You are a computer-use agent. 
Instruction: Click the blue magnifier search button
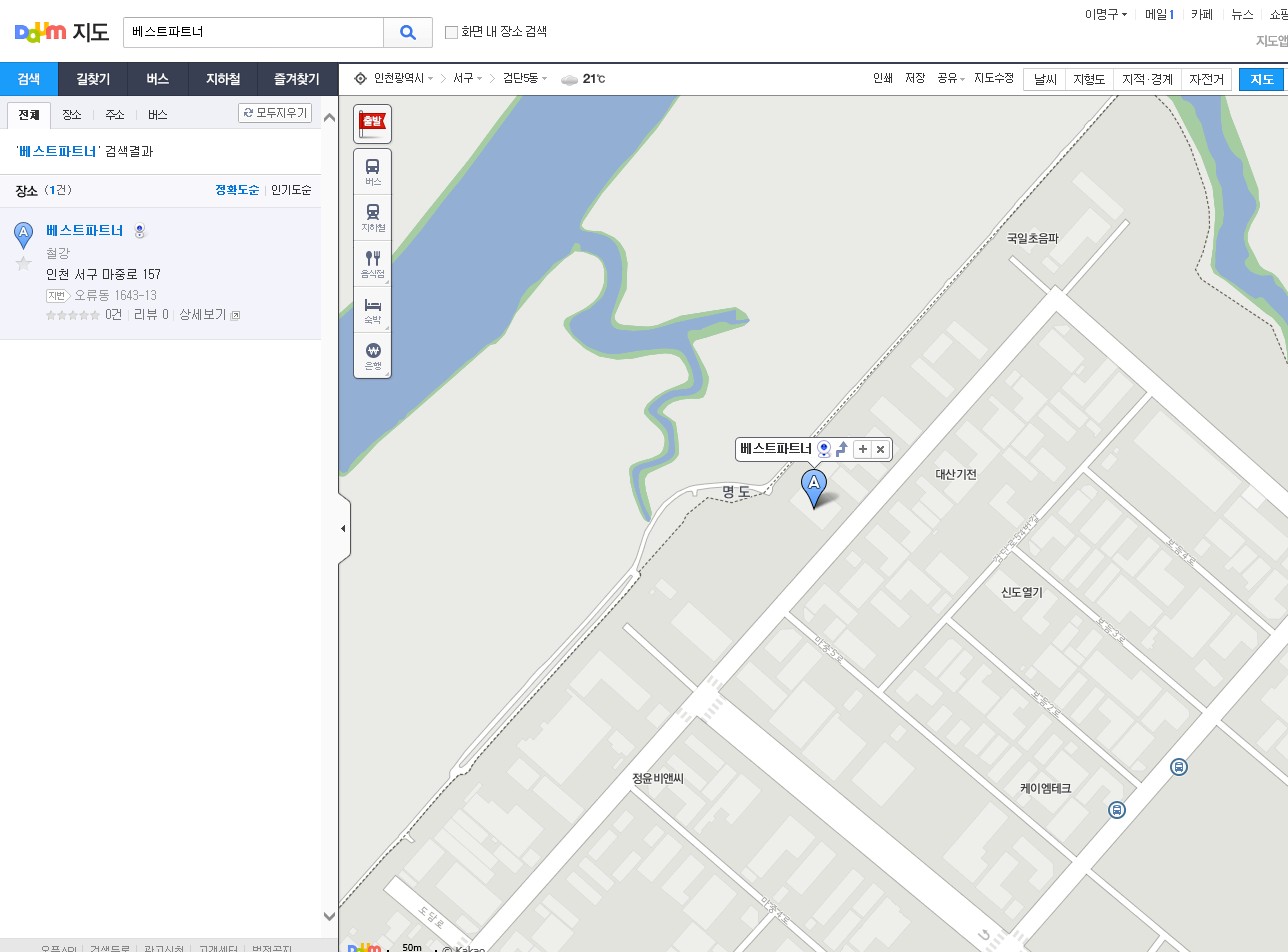(408, 32)
